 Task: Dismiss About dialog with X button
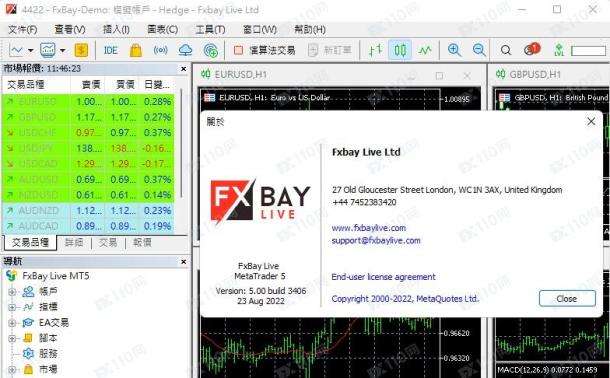pyautogui.click(x=591, y=121)
